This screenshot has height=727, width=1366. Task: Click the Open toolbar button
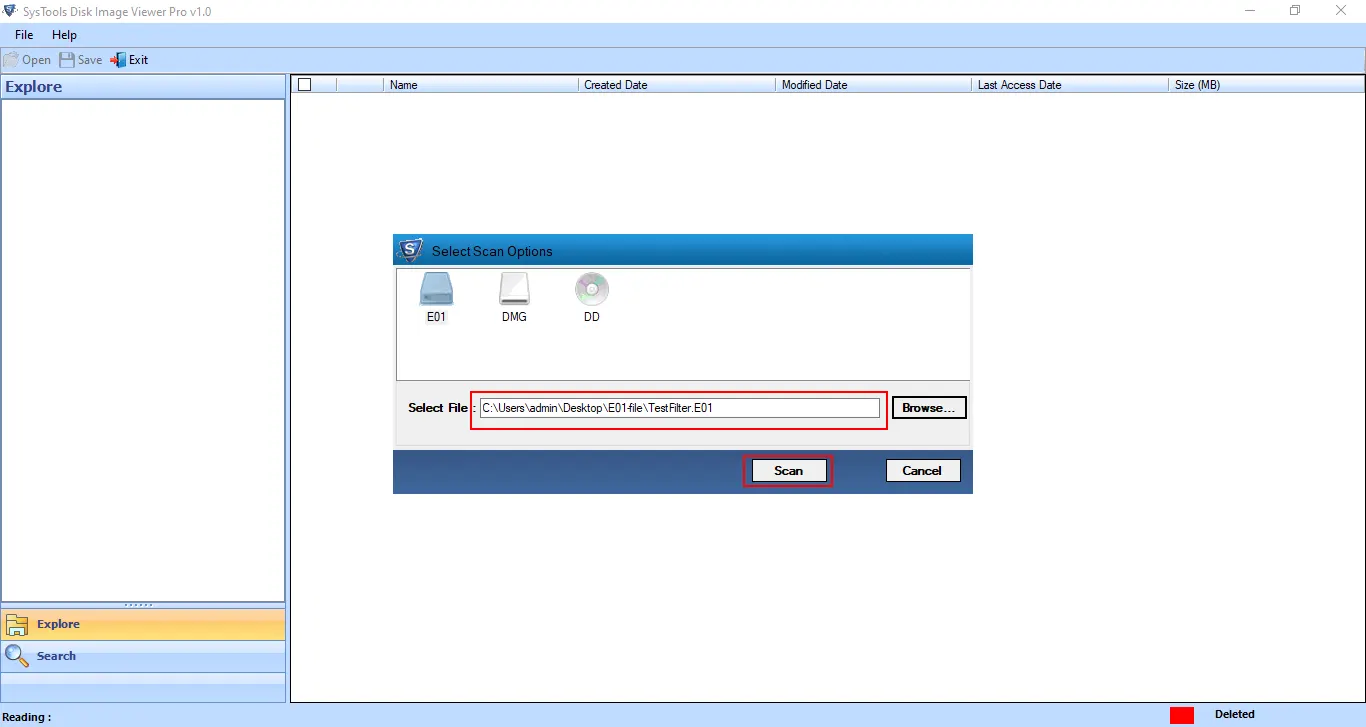(x=27, y=60)
